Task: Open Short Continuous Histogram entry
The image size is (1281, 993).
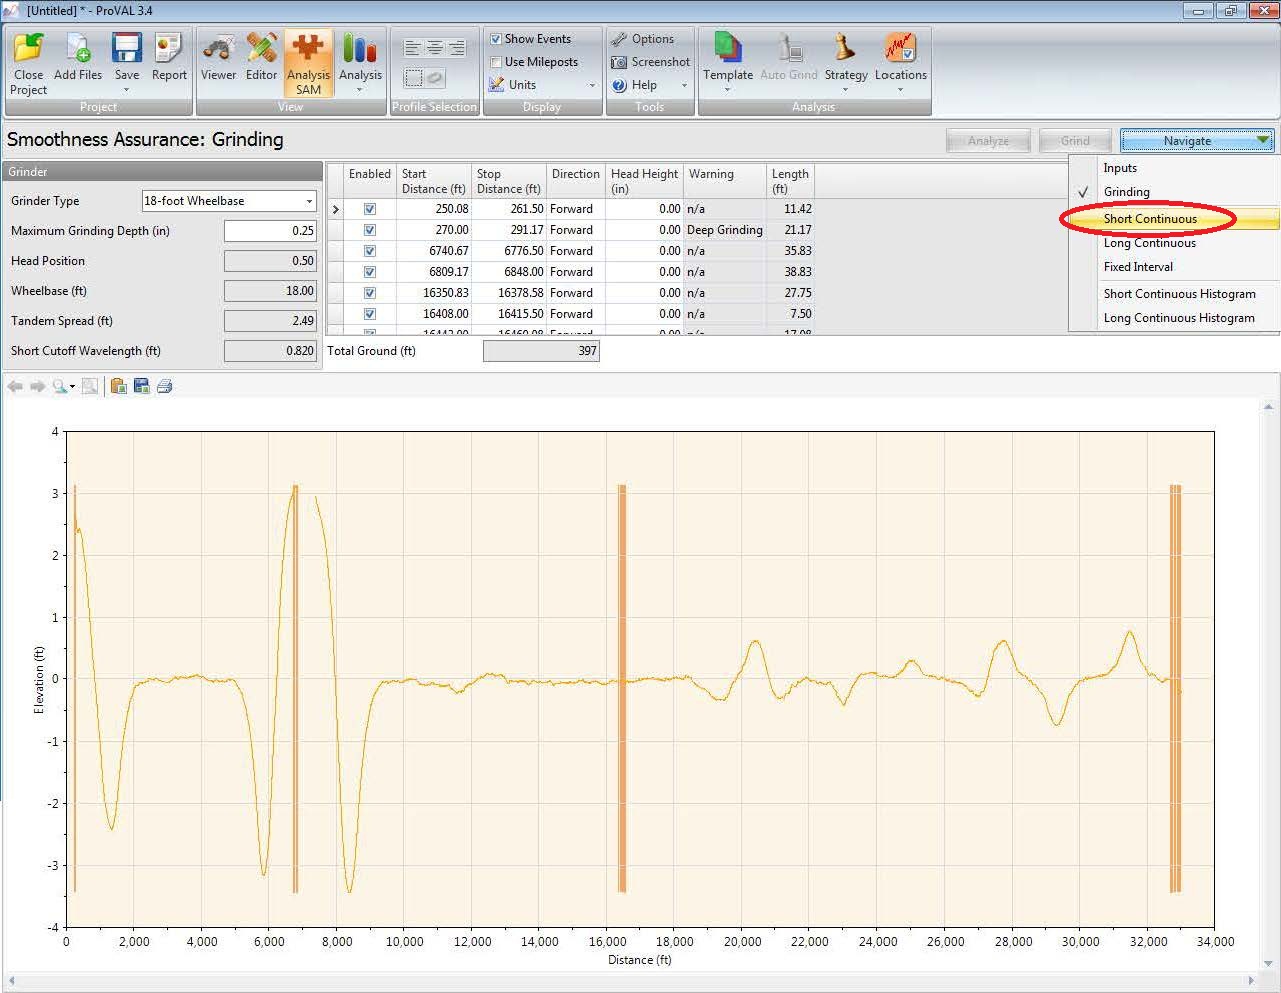Action: [x=1179, y=294]
